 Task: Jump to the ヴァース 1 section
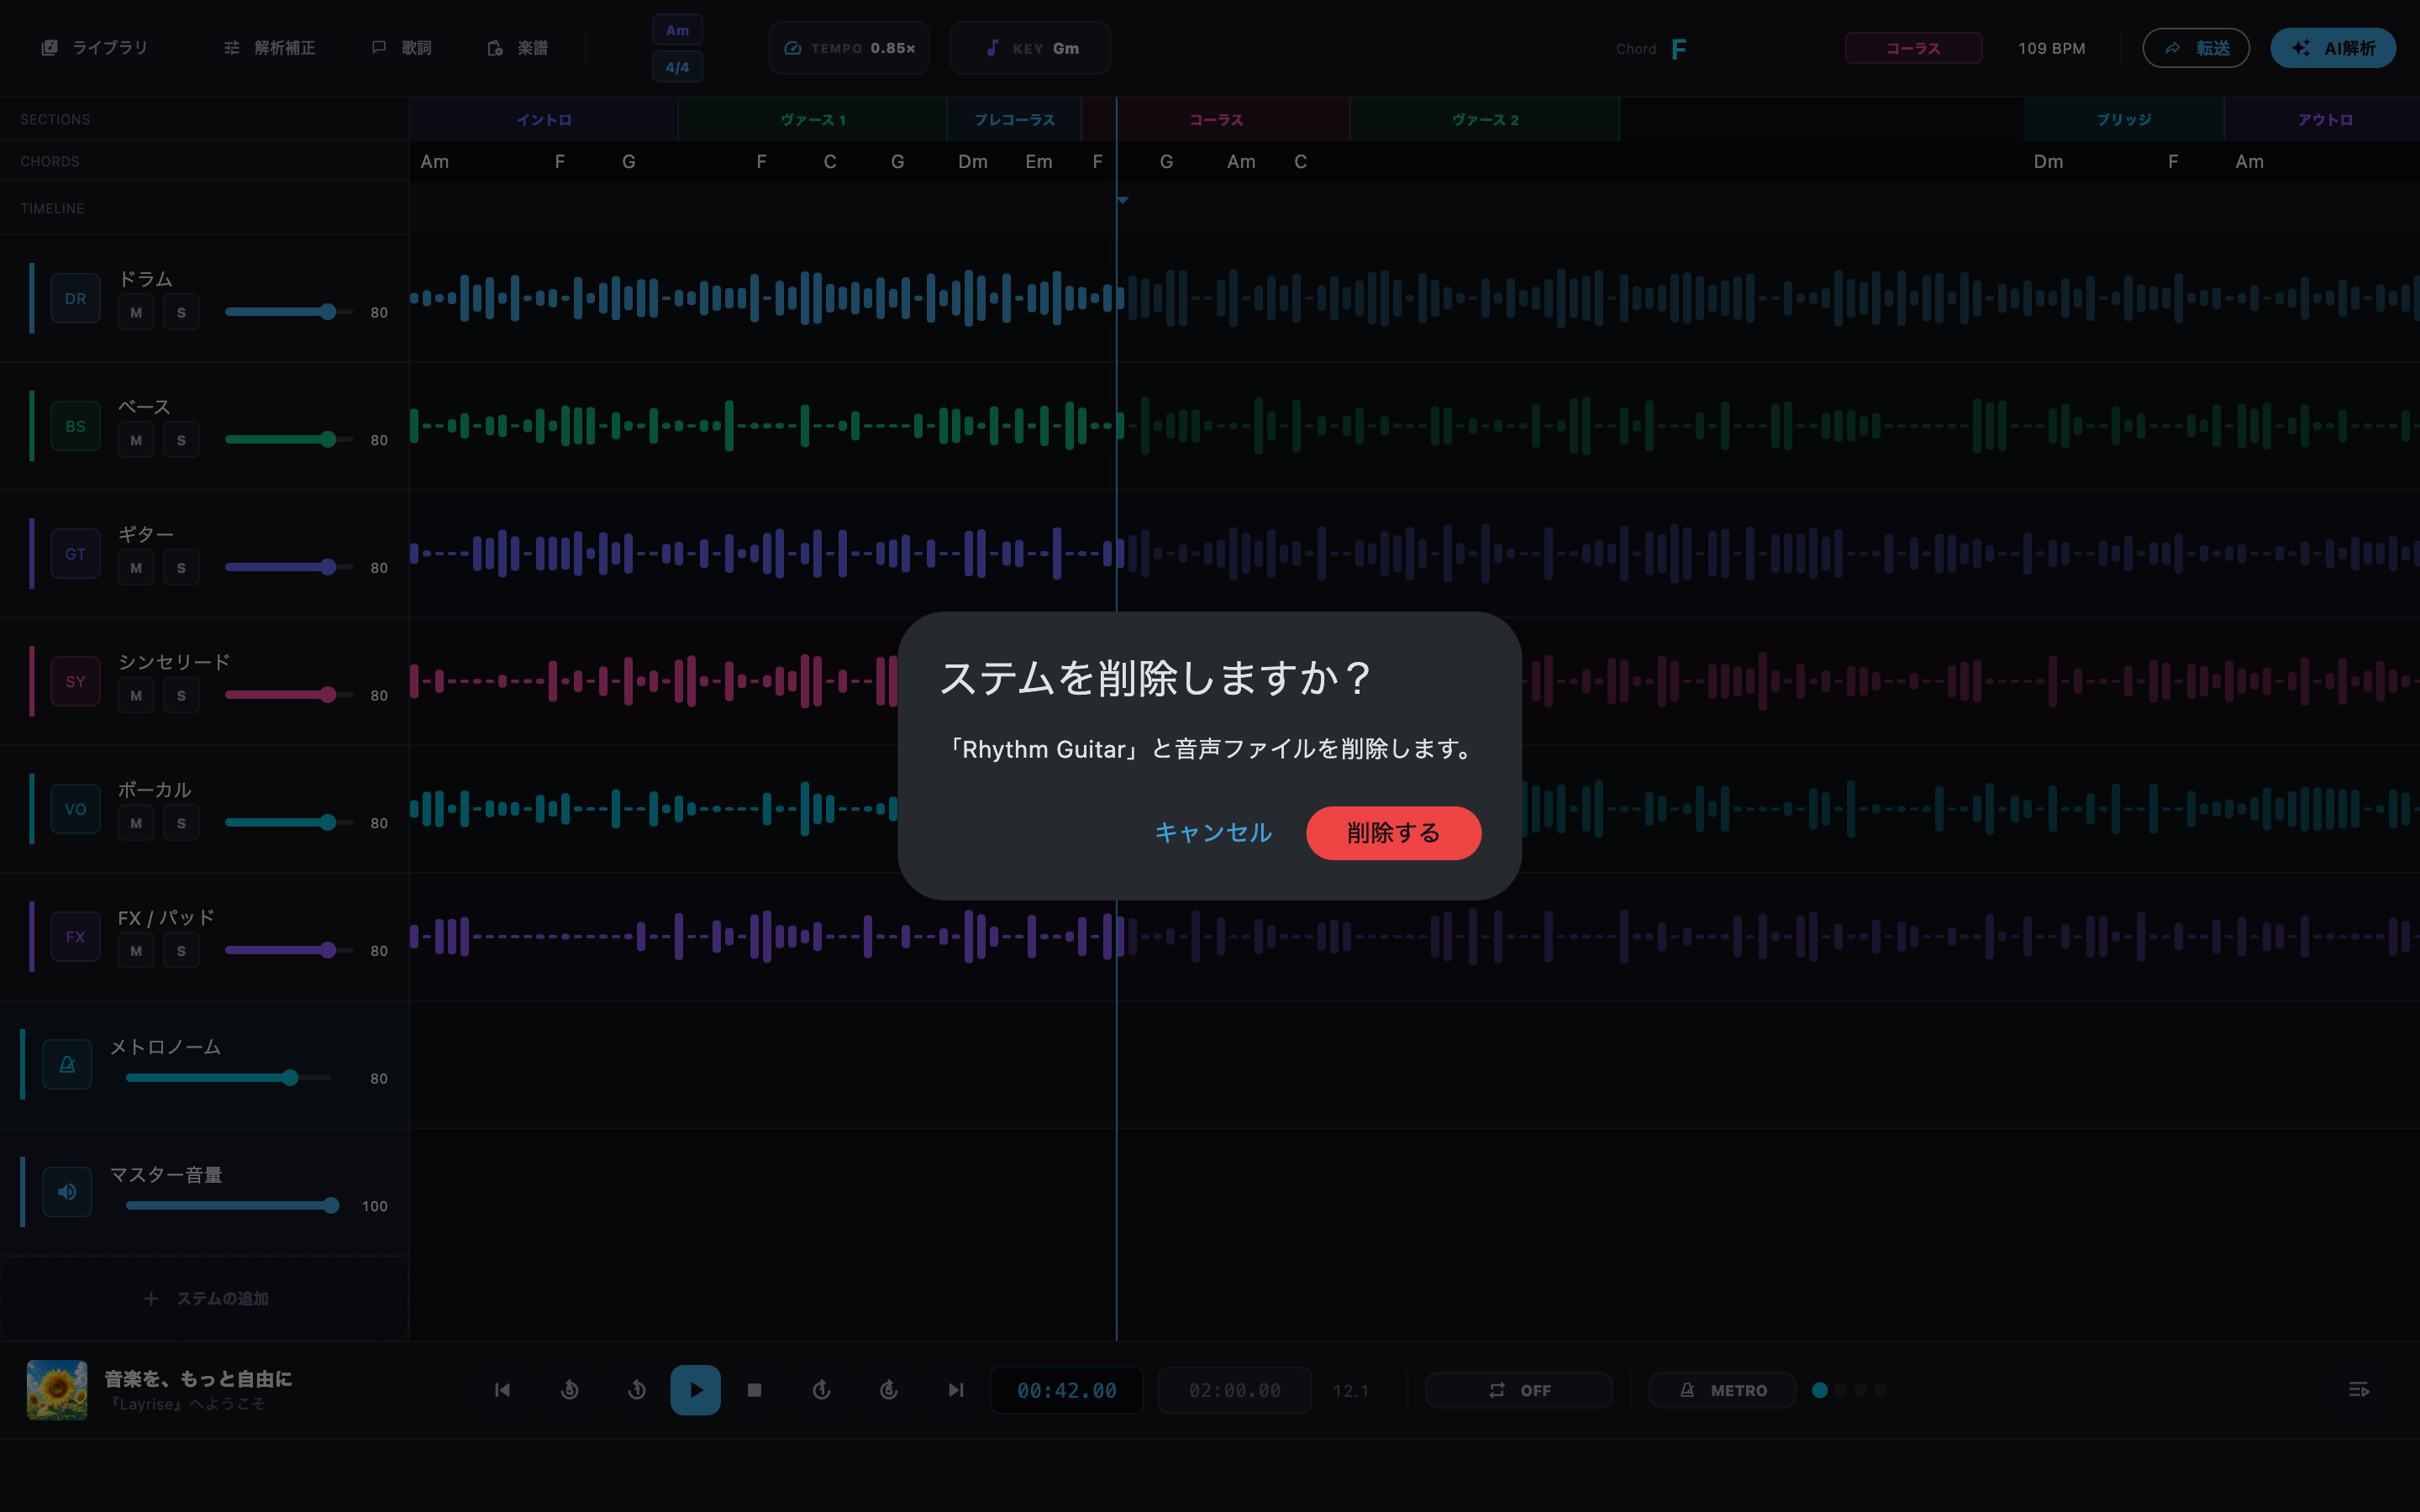(813, 120)
